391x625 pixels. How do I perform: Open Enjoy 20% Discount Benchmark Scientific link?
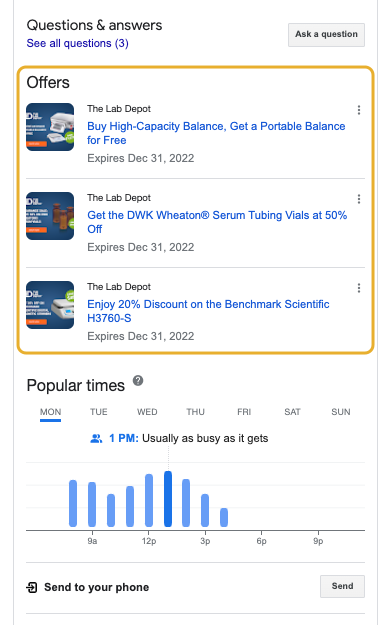click(x=208, y=311)
